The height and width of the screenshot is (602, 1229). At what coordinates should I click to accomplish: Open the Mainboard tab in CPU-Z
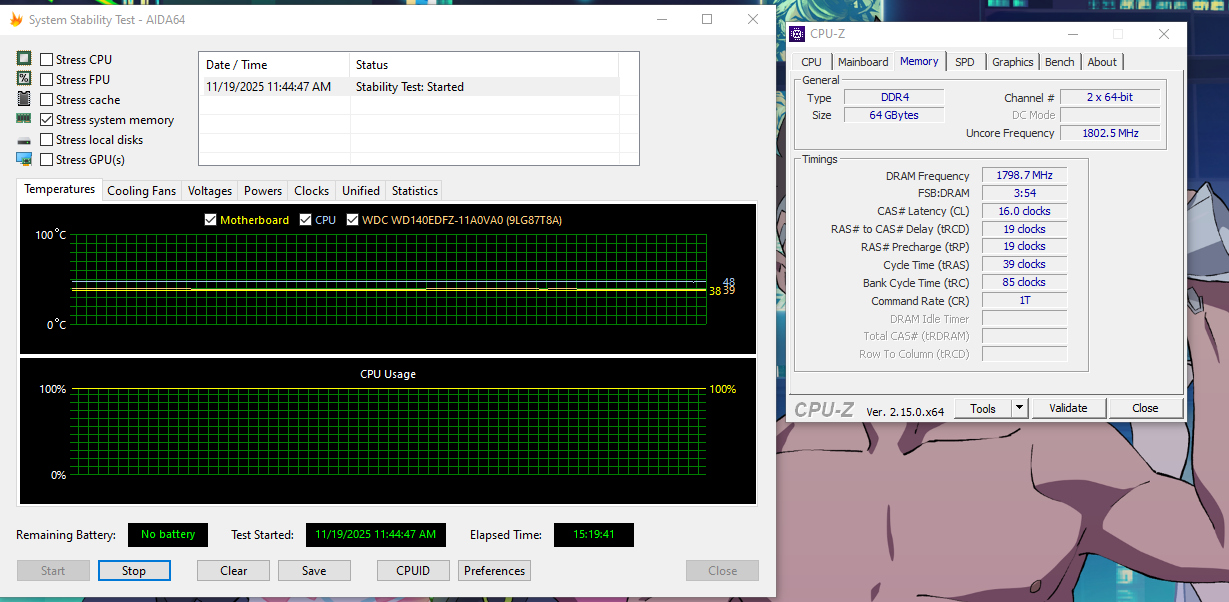863,62
